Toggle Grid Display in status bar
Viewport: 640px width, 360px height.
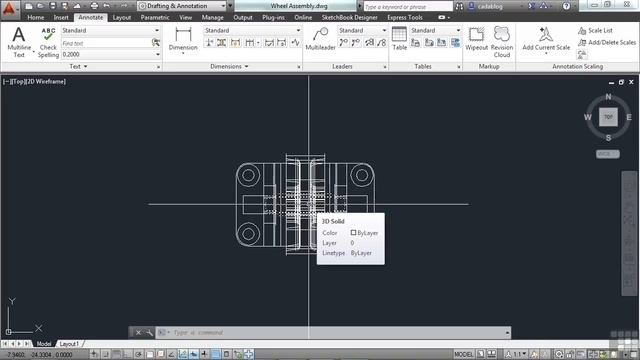[x=117, y=354]
